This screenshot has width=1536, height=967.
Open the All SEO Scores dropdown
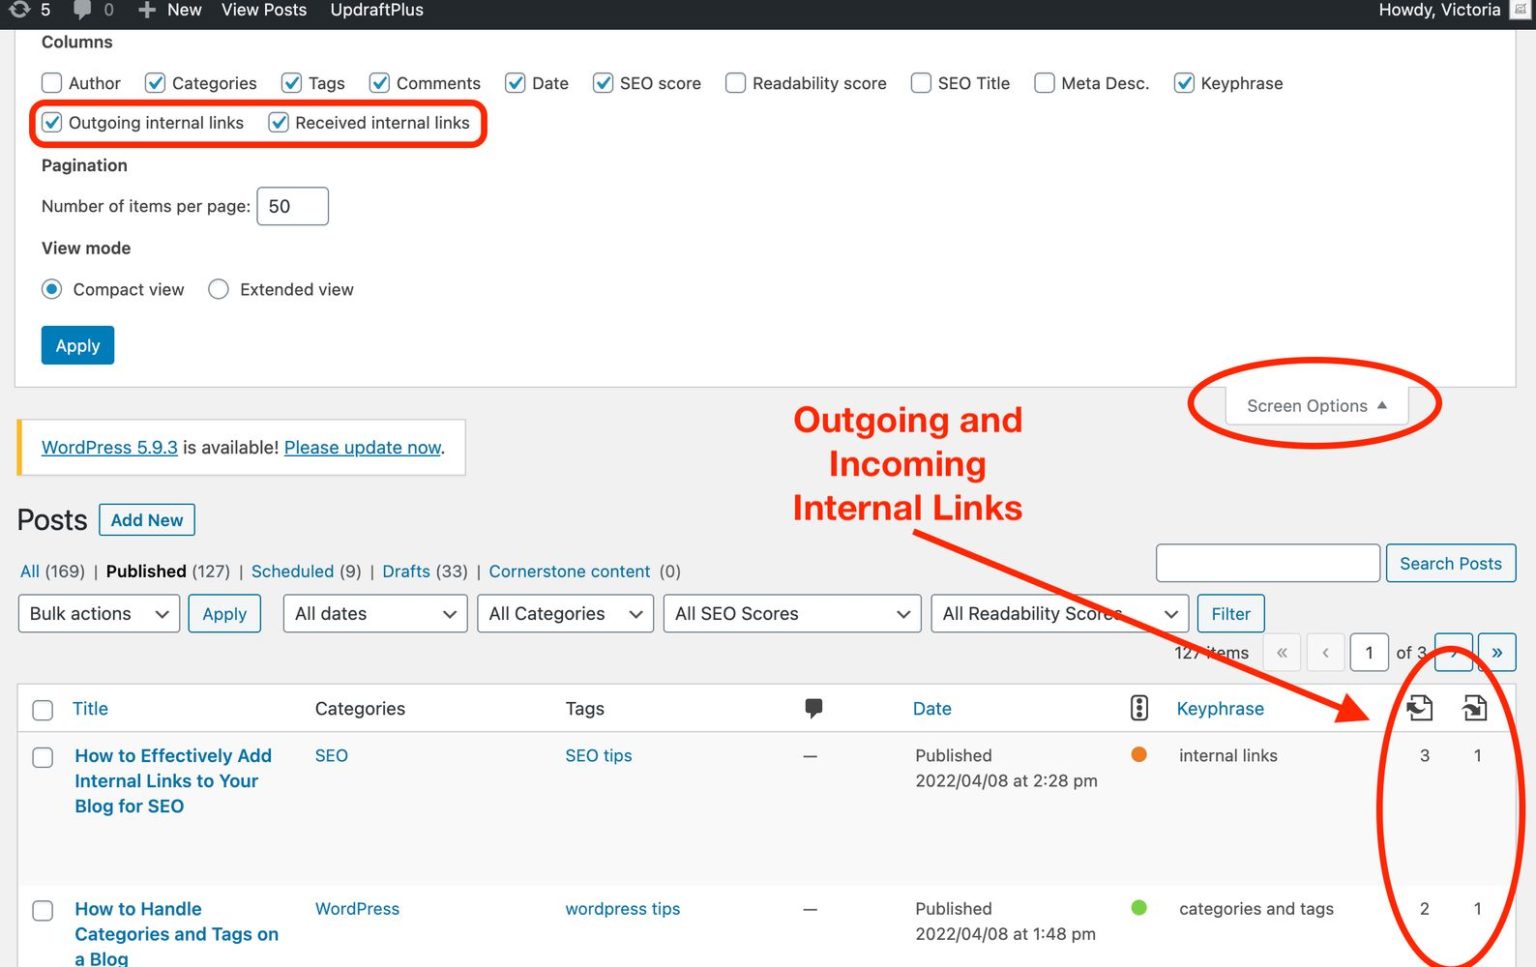click(792, 613)
